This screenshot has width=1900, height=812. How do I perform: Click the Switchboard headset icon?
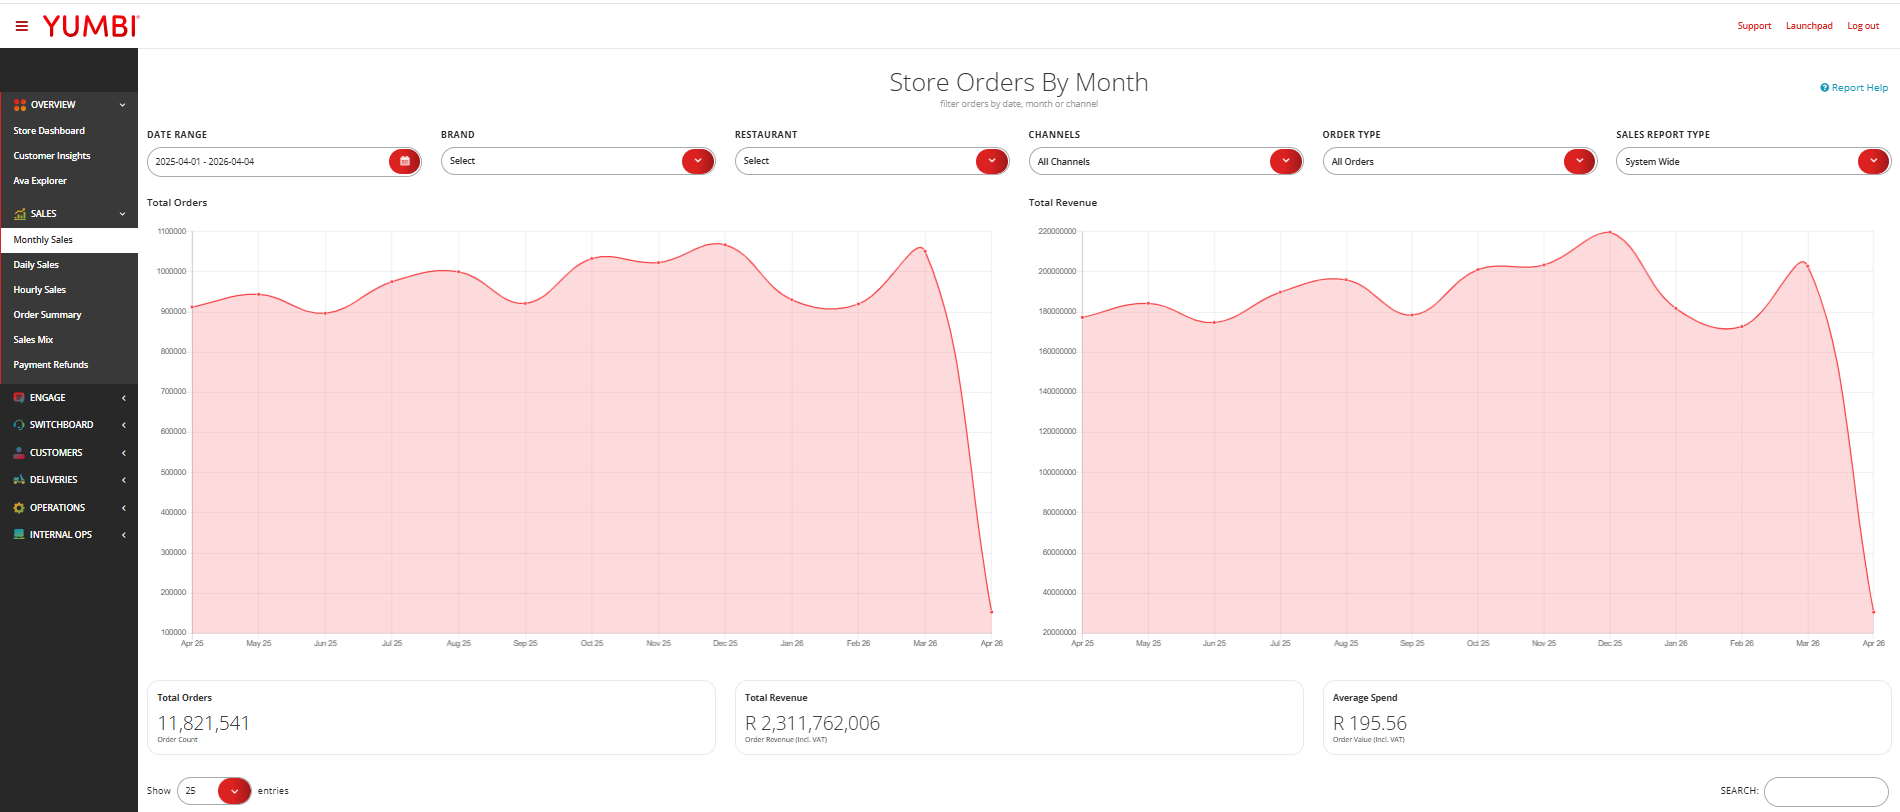click(x=19, y=425)
